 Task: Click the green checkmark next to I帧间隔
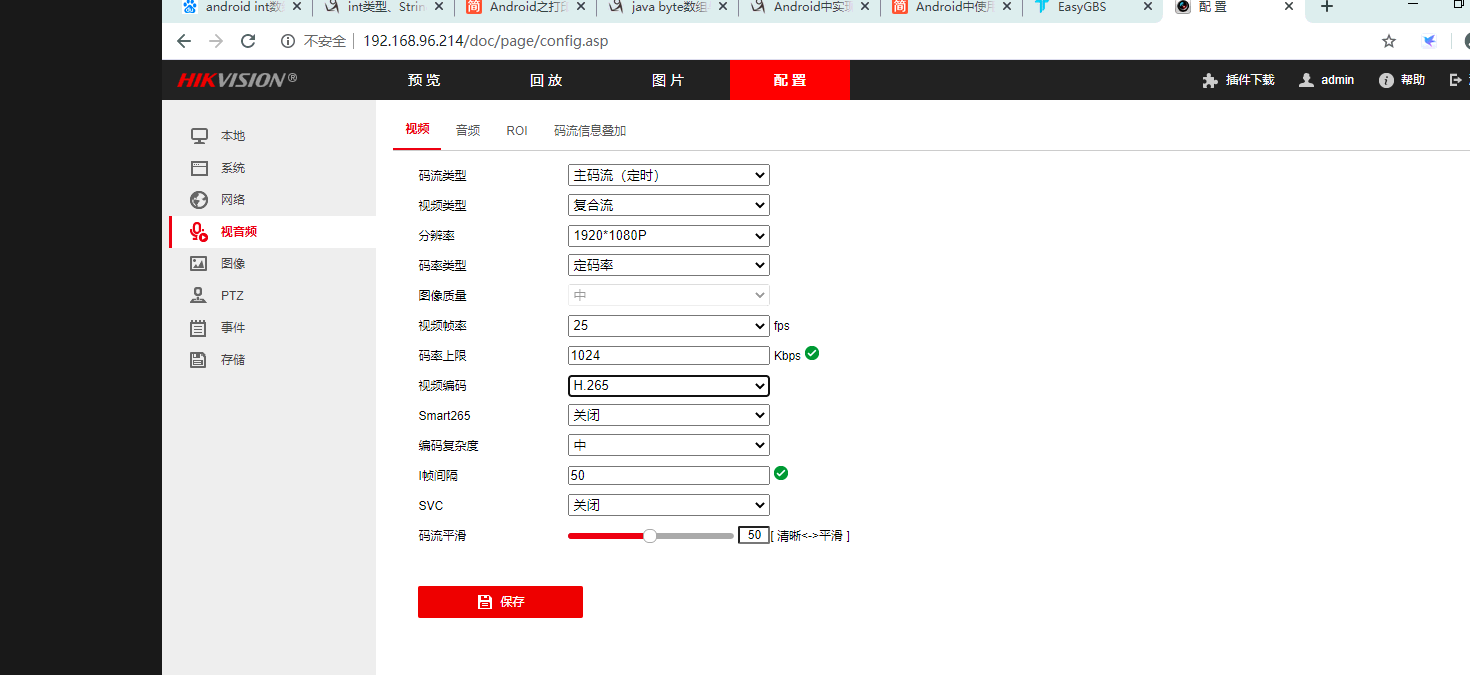pos(781,473)
